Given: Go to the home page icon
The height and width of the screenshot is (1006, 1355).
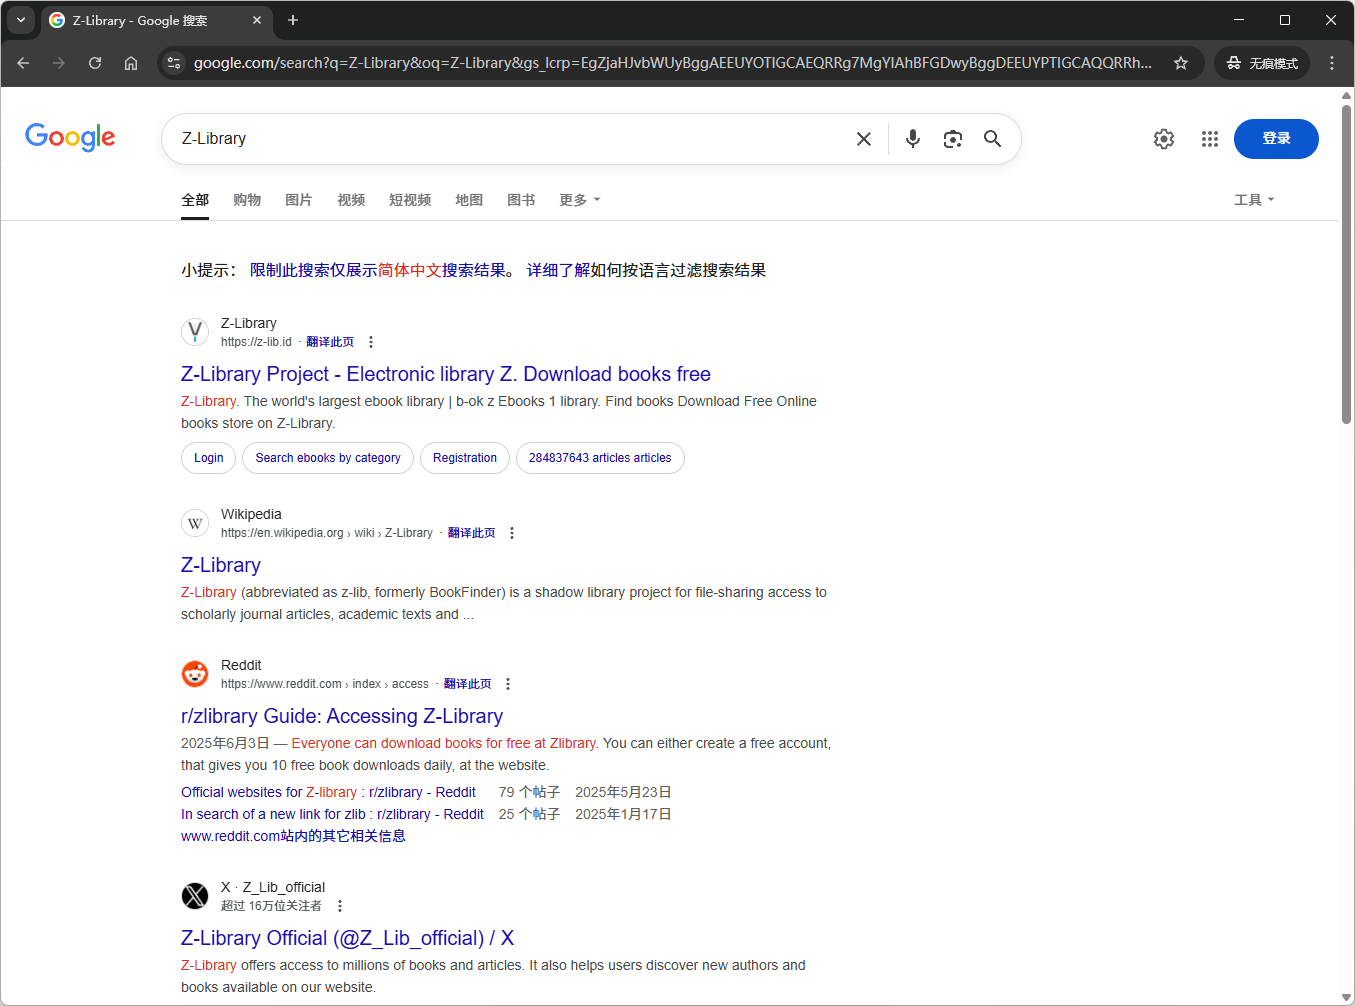Looking at the screenshot, I should tap(131, 63).
